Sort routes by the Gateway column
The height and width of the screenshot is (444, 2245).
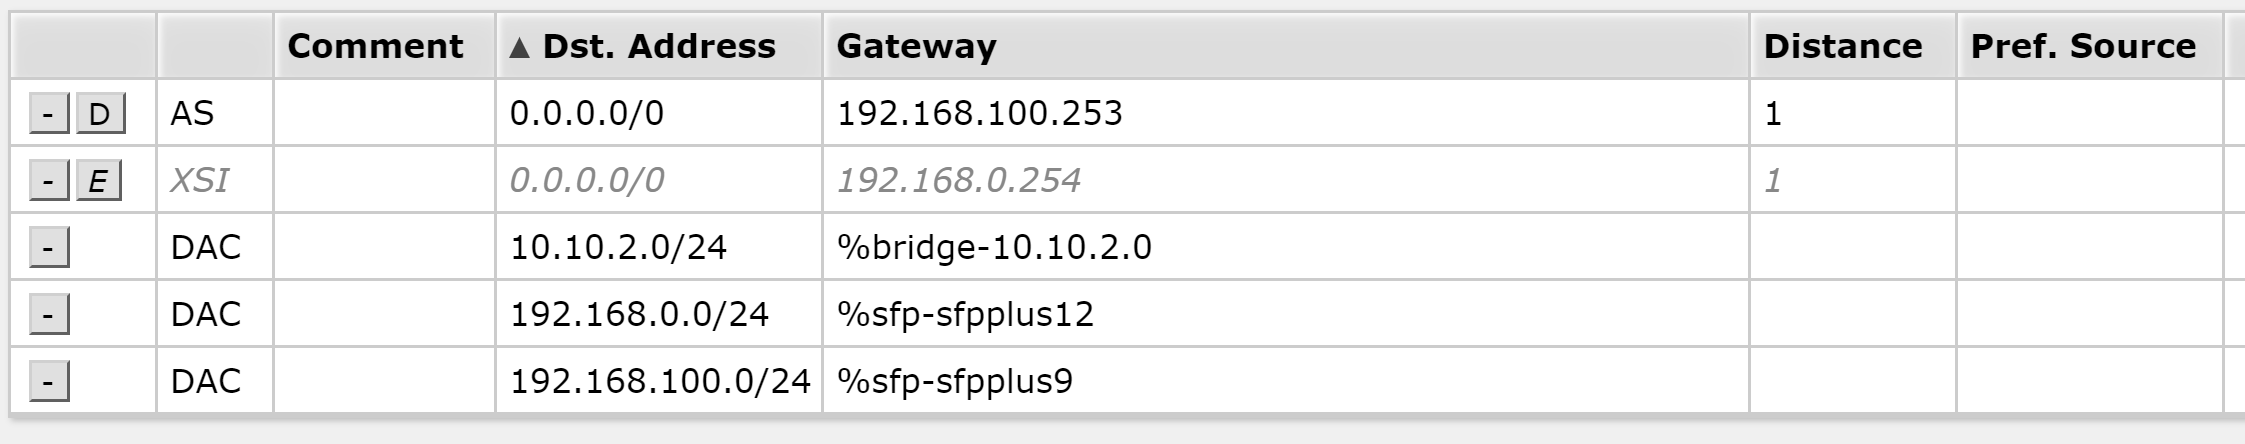coord(916,46)
